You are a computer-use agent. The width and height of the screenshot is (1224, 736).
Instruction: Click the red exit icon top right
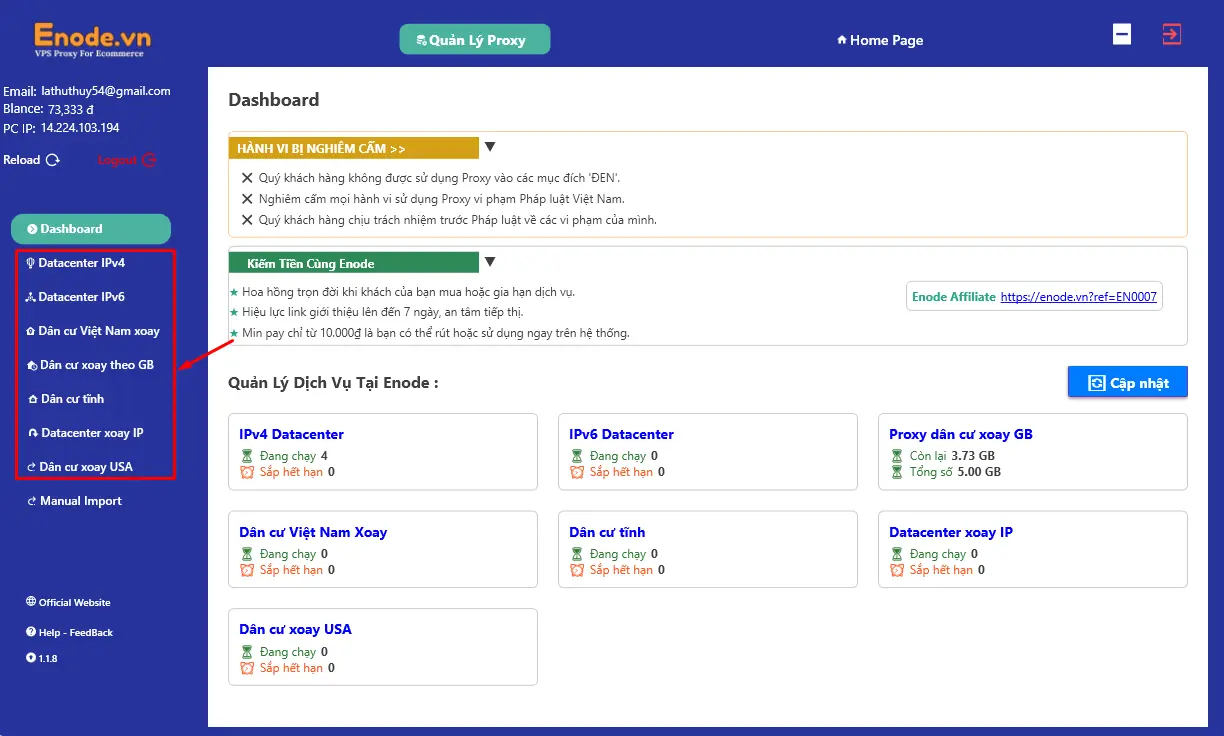1171,34
